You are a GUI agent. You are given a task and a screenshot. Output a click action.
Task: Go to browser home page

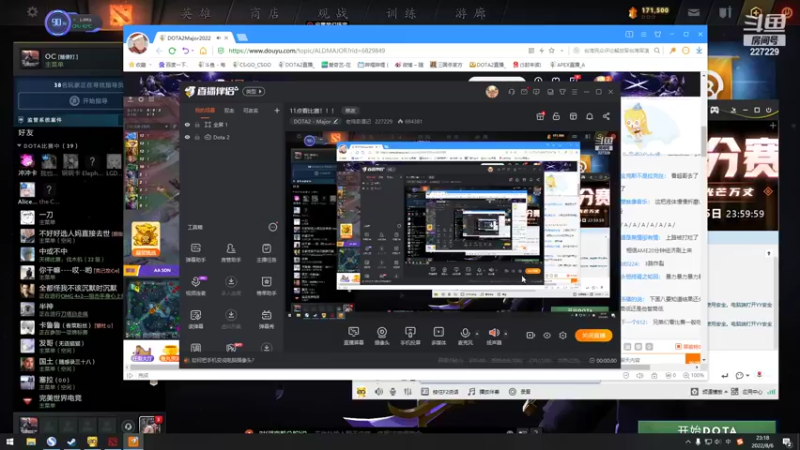pyautogui.click(x=203, y=51)
